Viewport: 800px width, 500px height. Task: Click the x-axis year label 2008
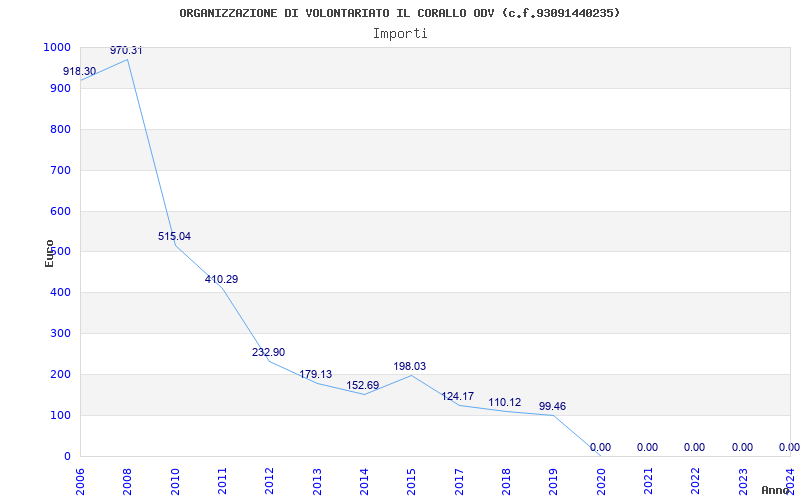pos(127,482)
